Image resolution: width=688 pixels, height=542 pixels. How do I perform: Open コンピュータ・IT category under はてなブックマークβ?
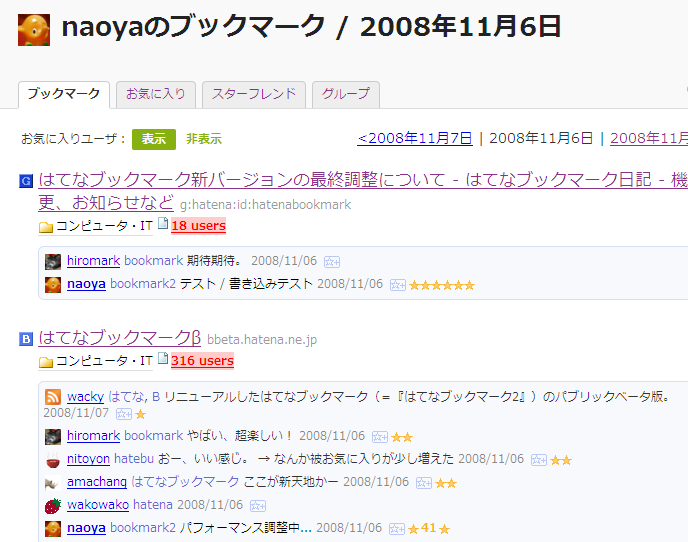point(104,361)
